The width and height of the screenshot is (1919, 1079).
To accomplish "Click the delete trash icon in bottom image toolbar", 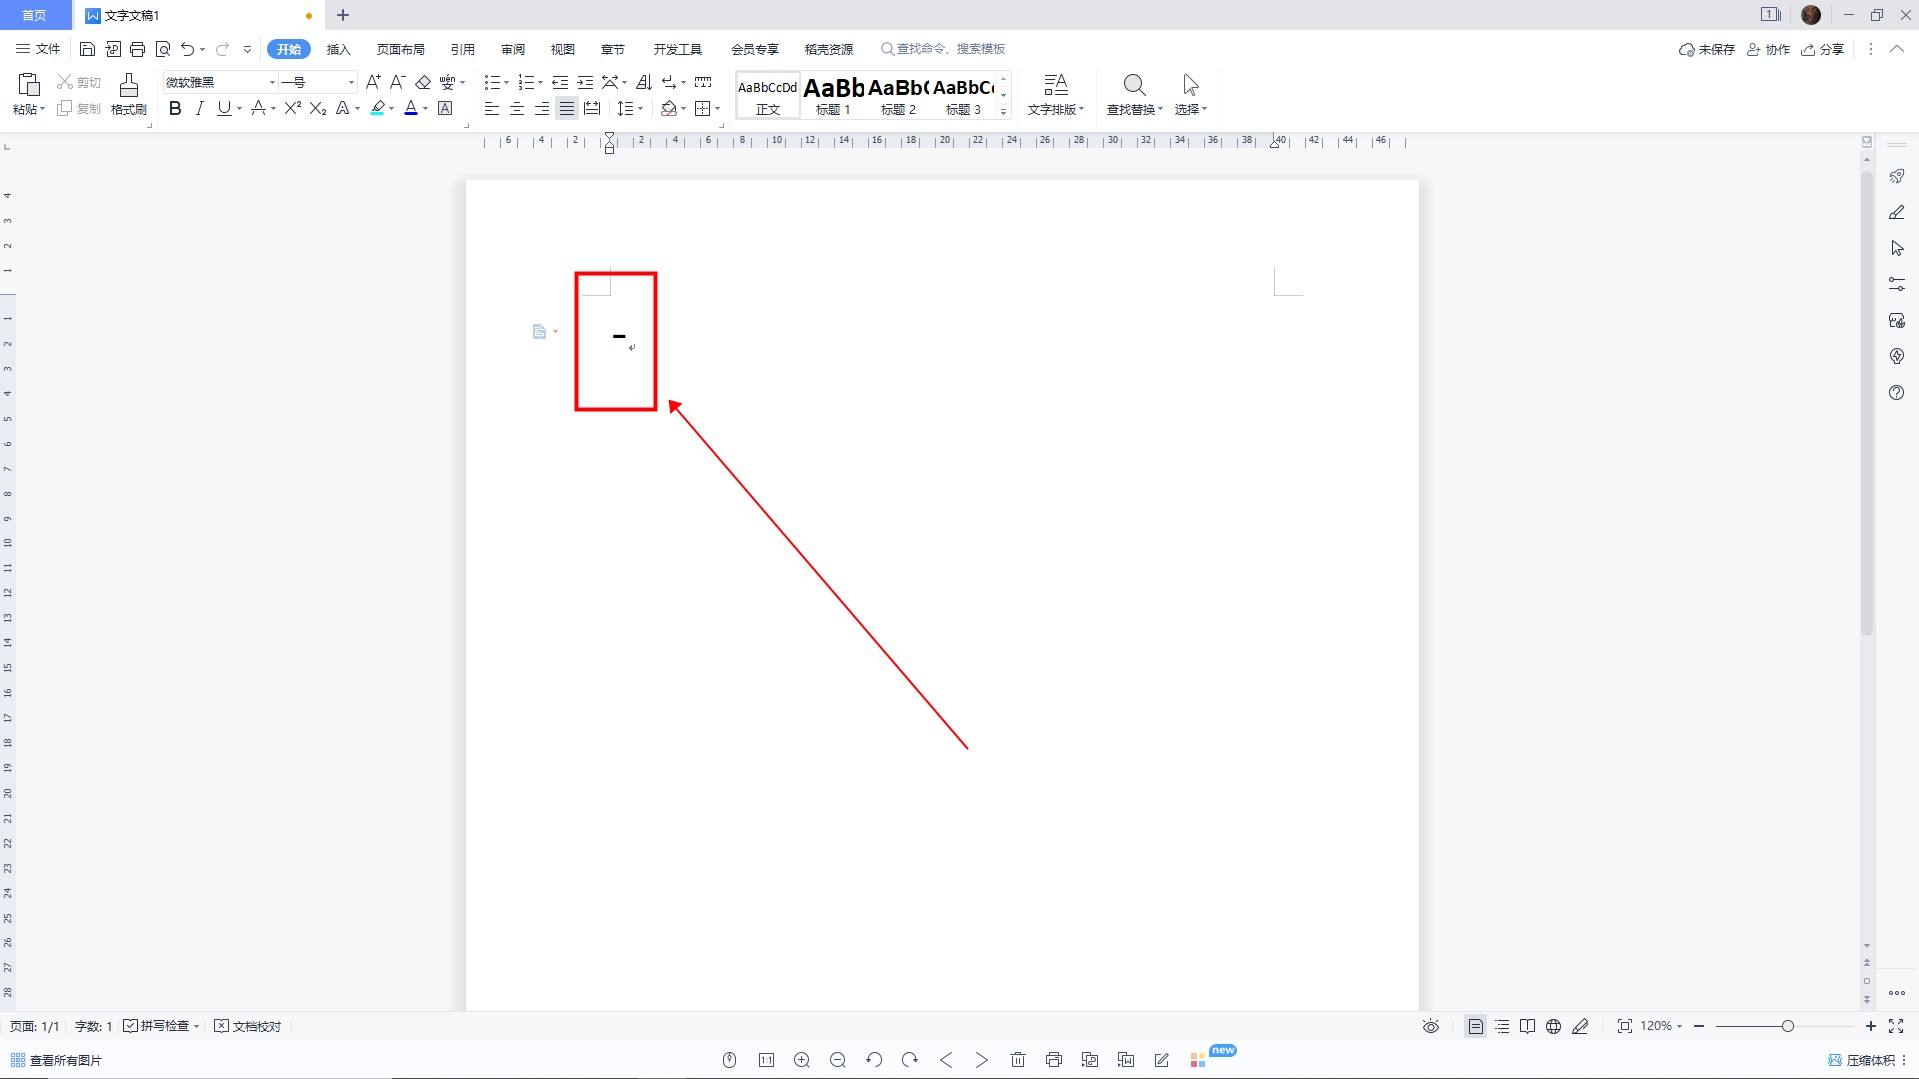I will (x=1018, y=1060).
